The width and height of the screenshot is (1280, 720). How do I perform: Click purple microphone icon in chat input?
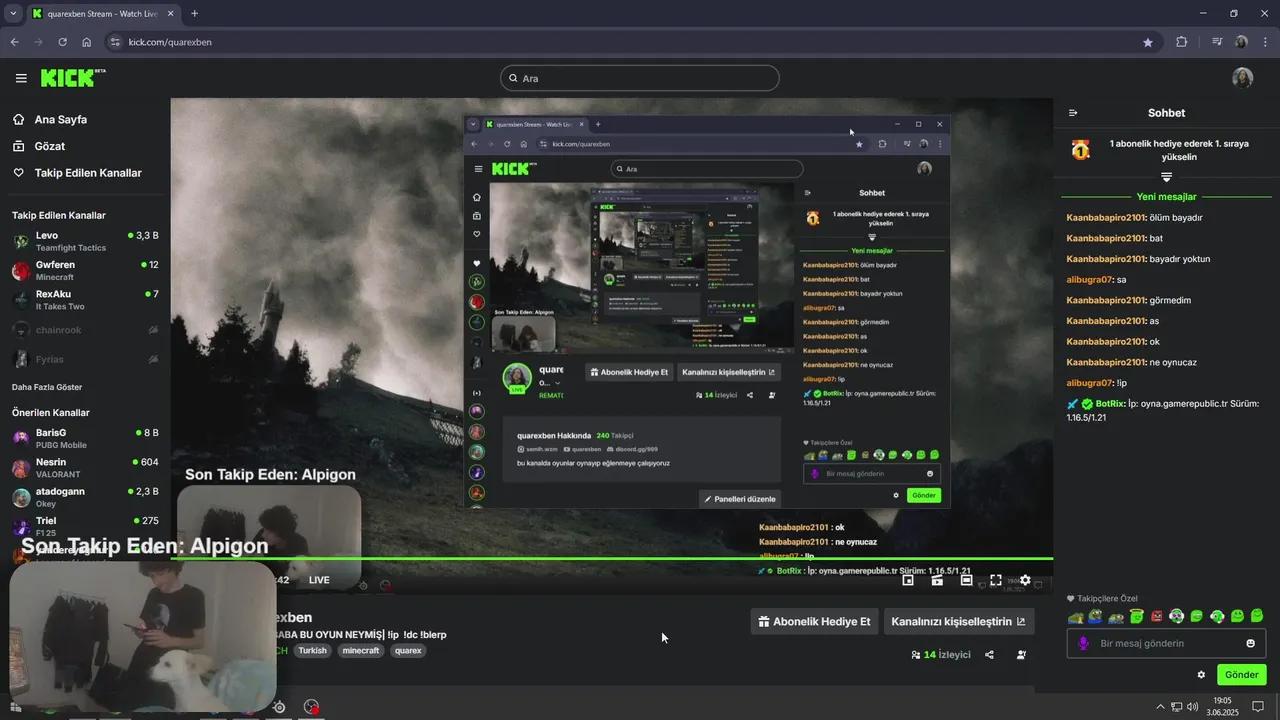pyautogui.click(x=1083, y=643)
